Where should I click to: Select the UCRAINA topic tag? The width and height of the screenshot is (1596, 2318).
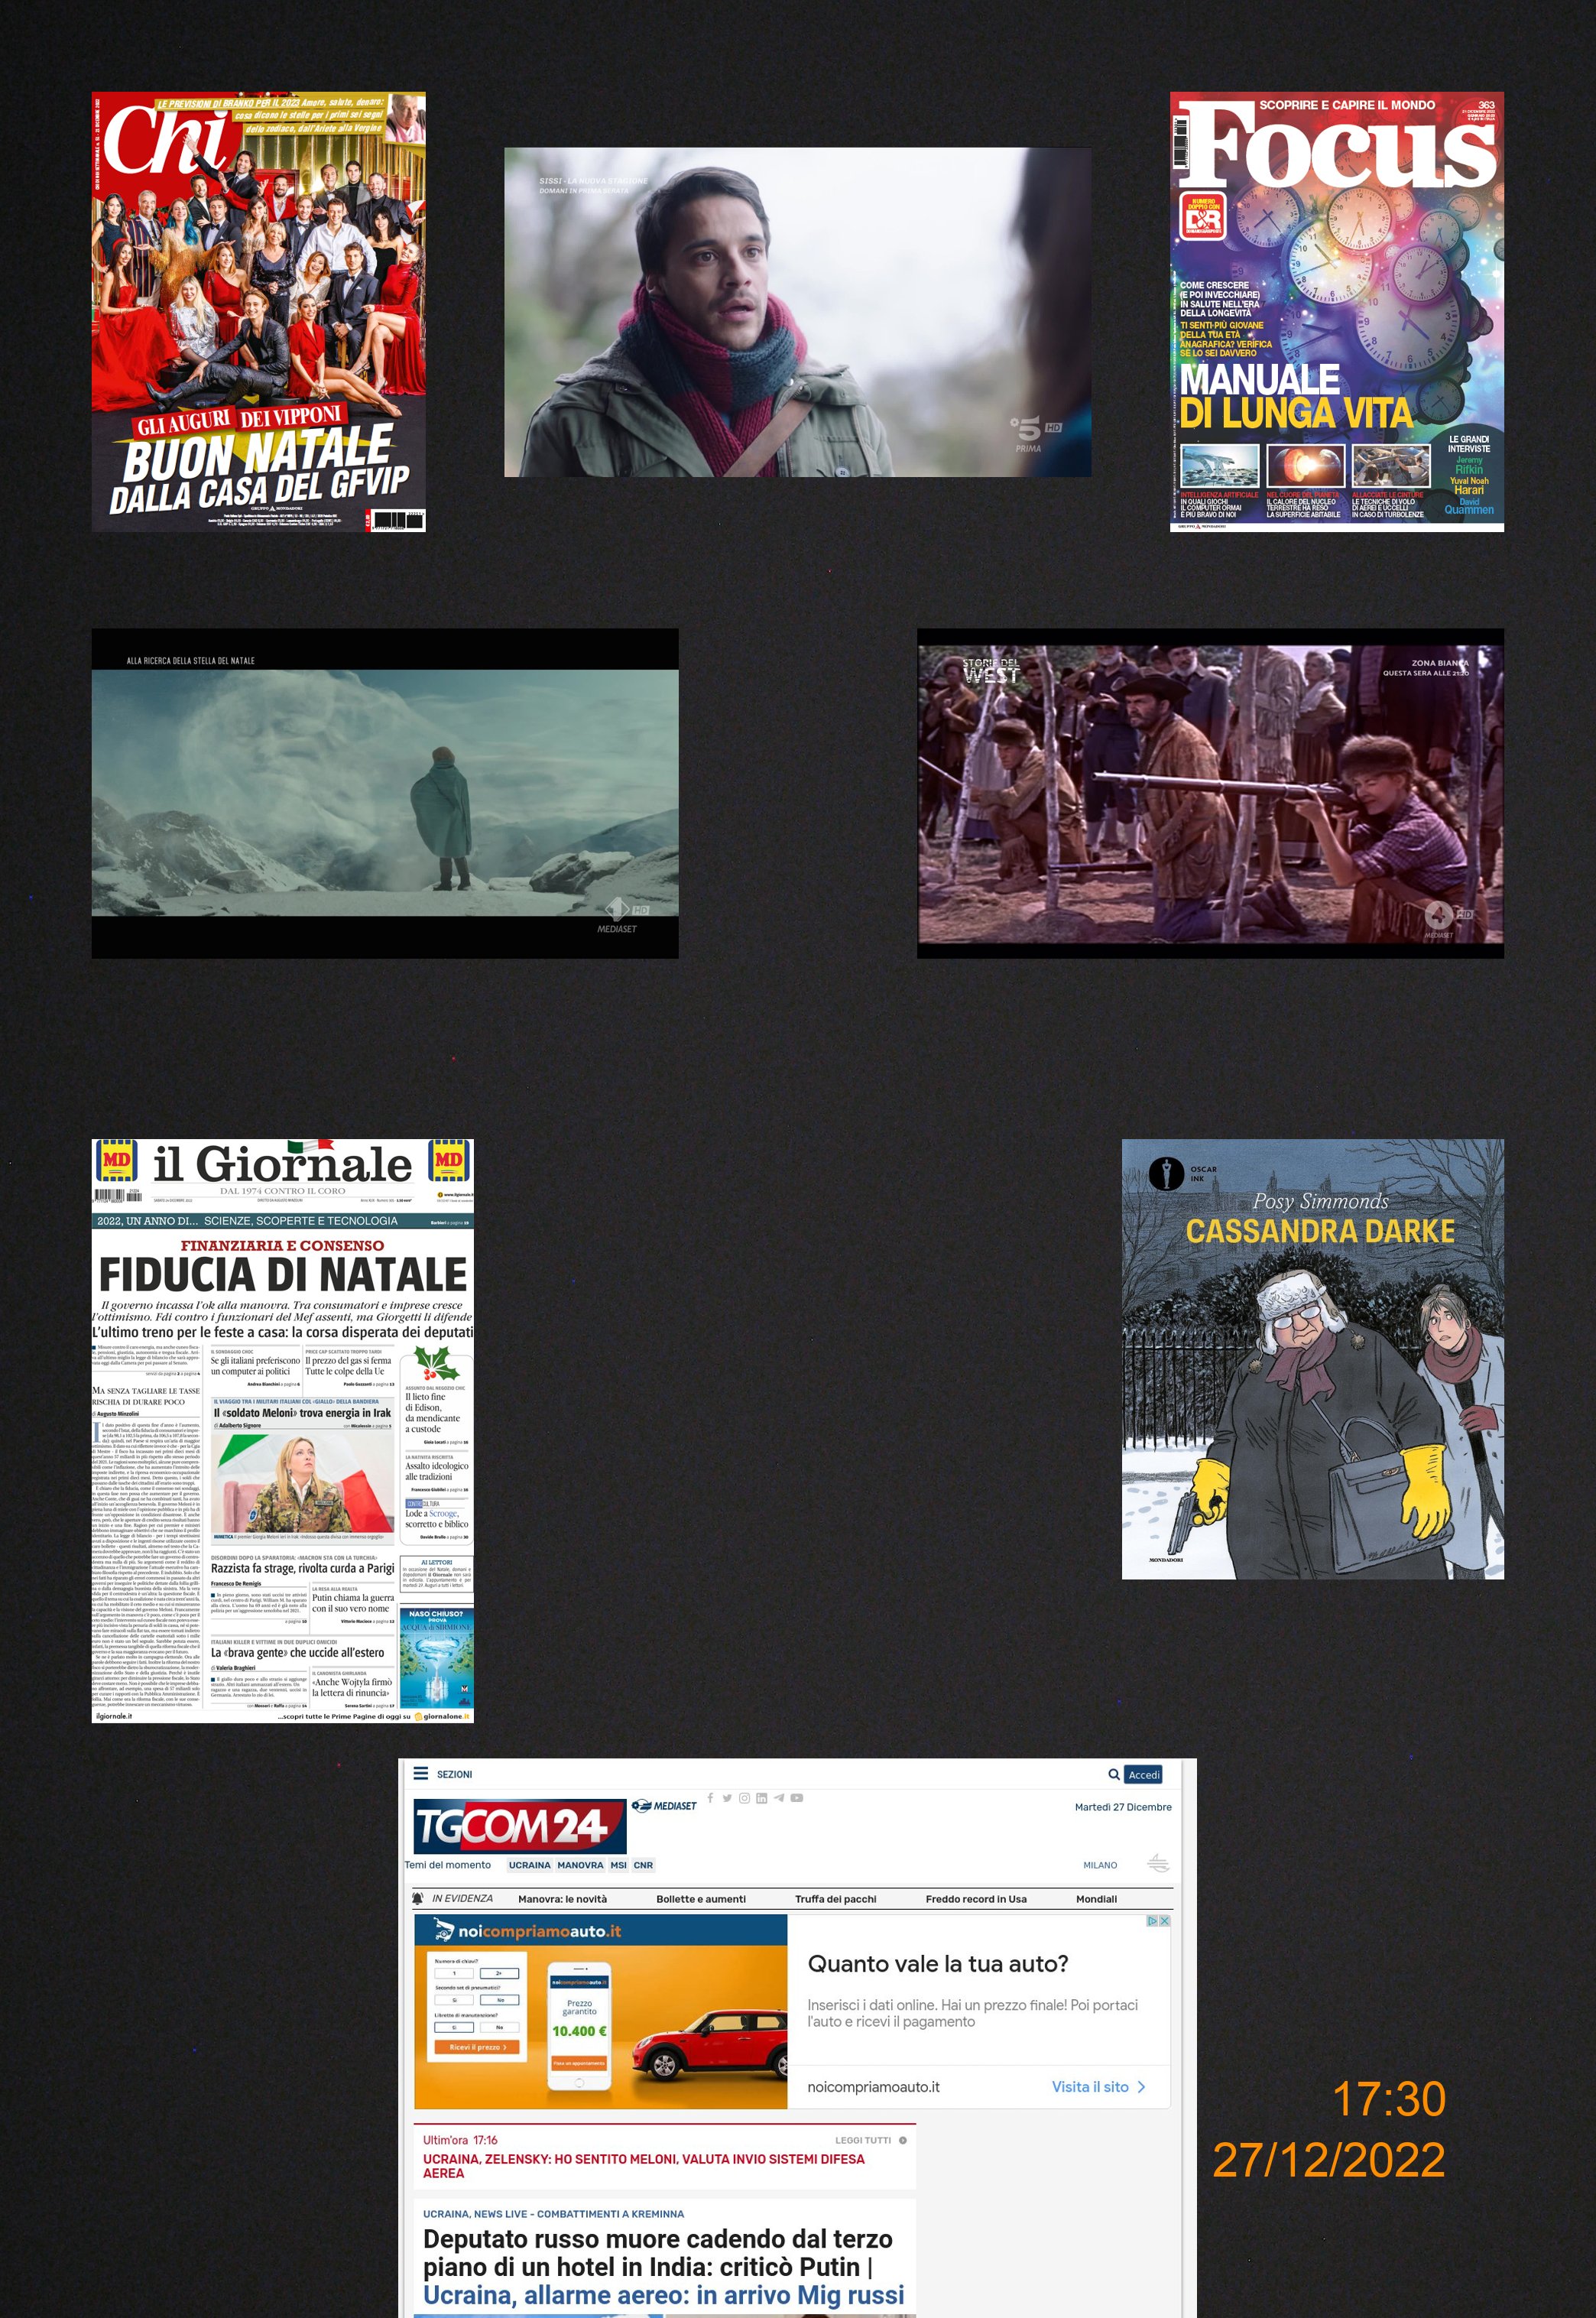coord(529,1865)
